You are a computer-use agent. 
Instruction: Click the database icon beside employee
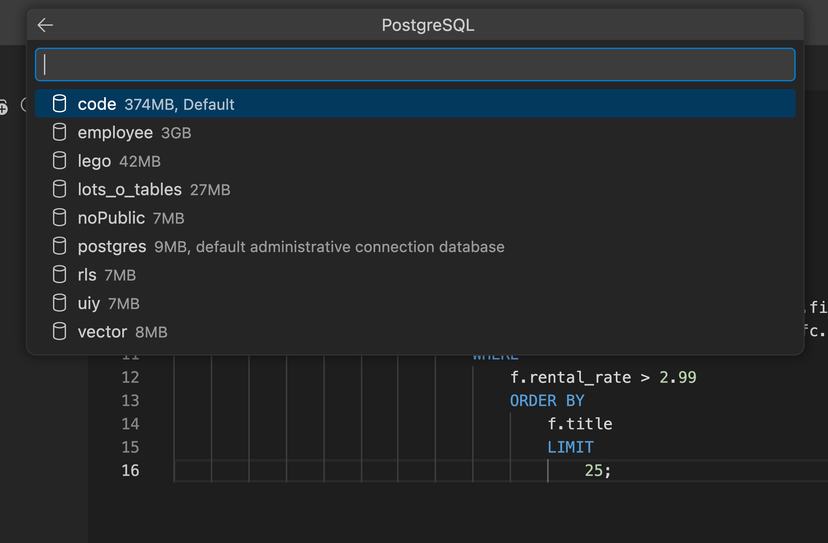(60, 132)
